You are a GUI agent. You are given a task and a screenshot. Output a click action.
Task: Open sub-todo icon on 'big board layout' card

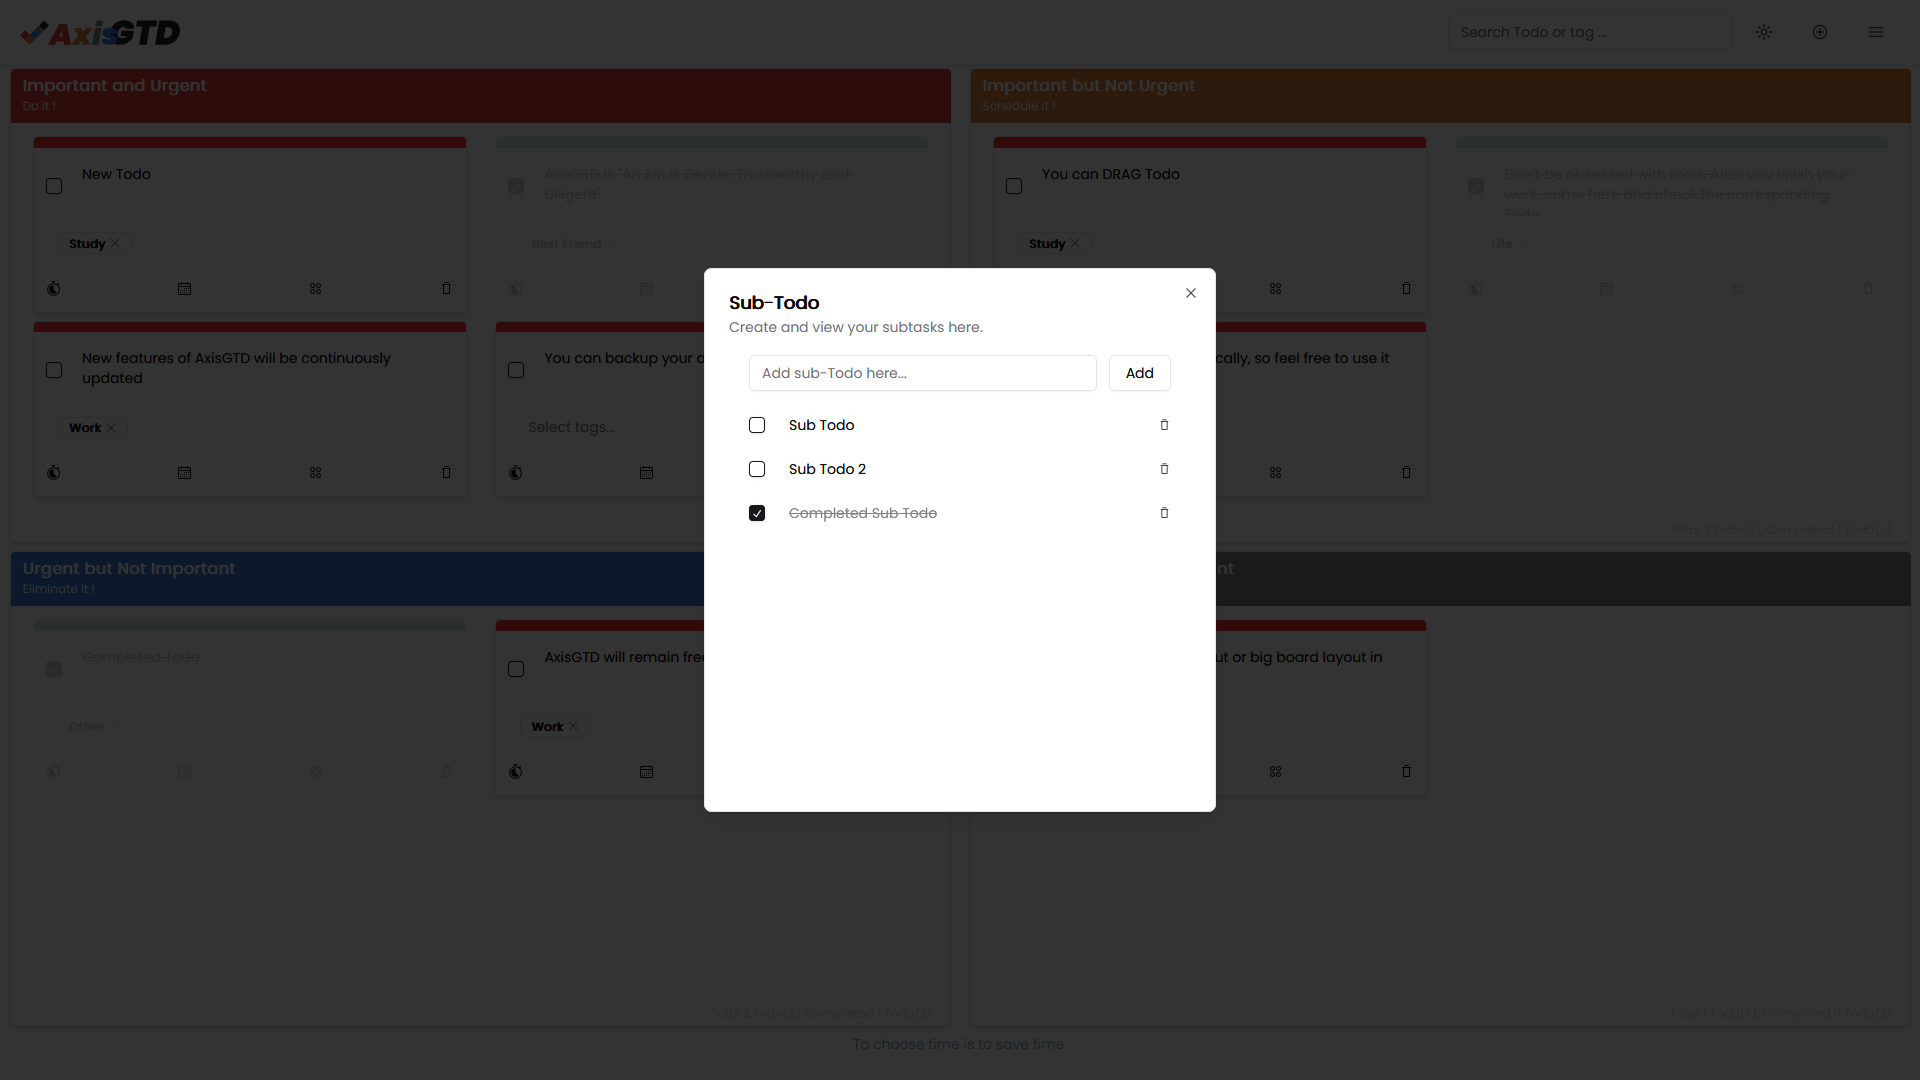coord(1275,771)
